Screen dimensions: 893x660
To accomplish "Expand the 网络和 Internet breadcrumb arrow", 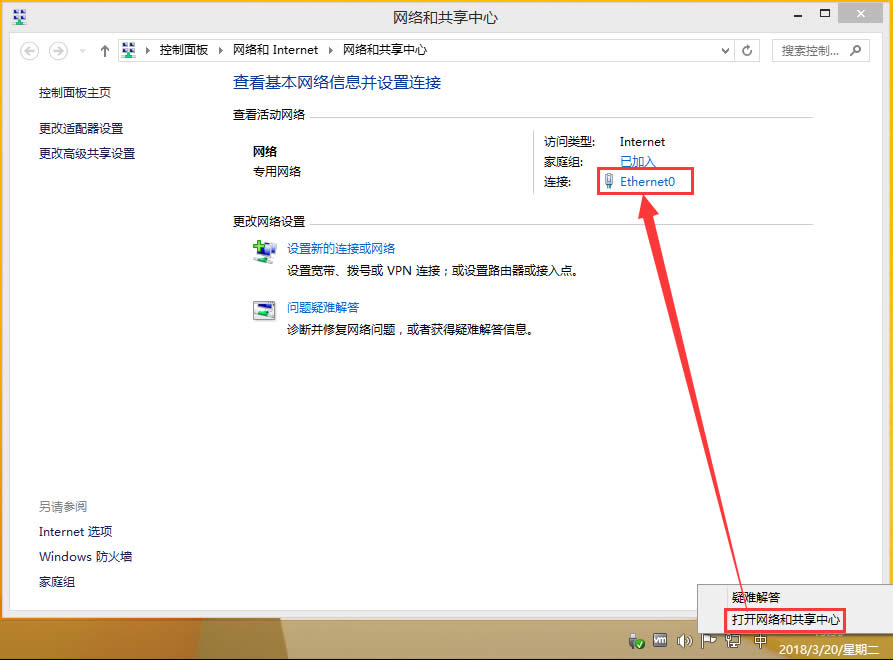I will coord(329,49).
